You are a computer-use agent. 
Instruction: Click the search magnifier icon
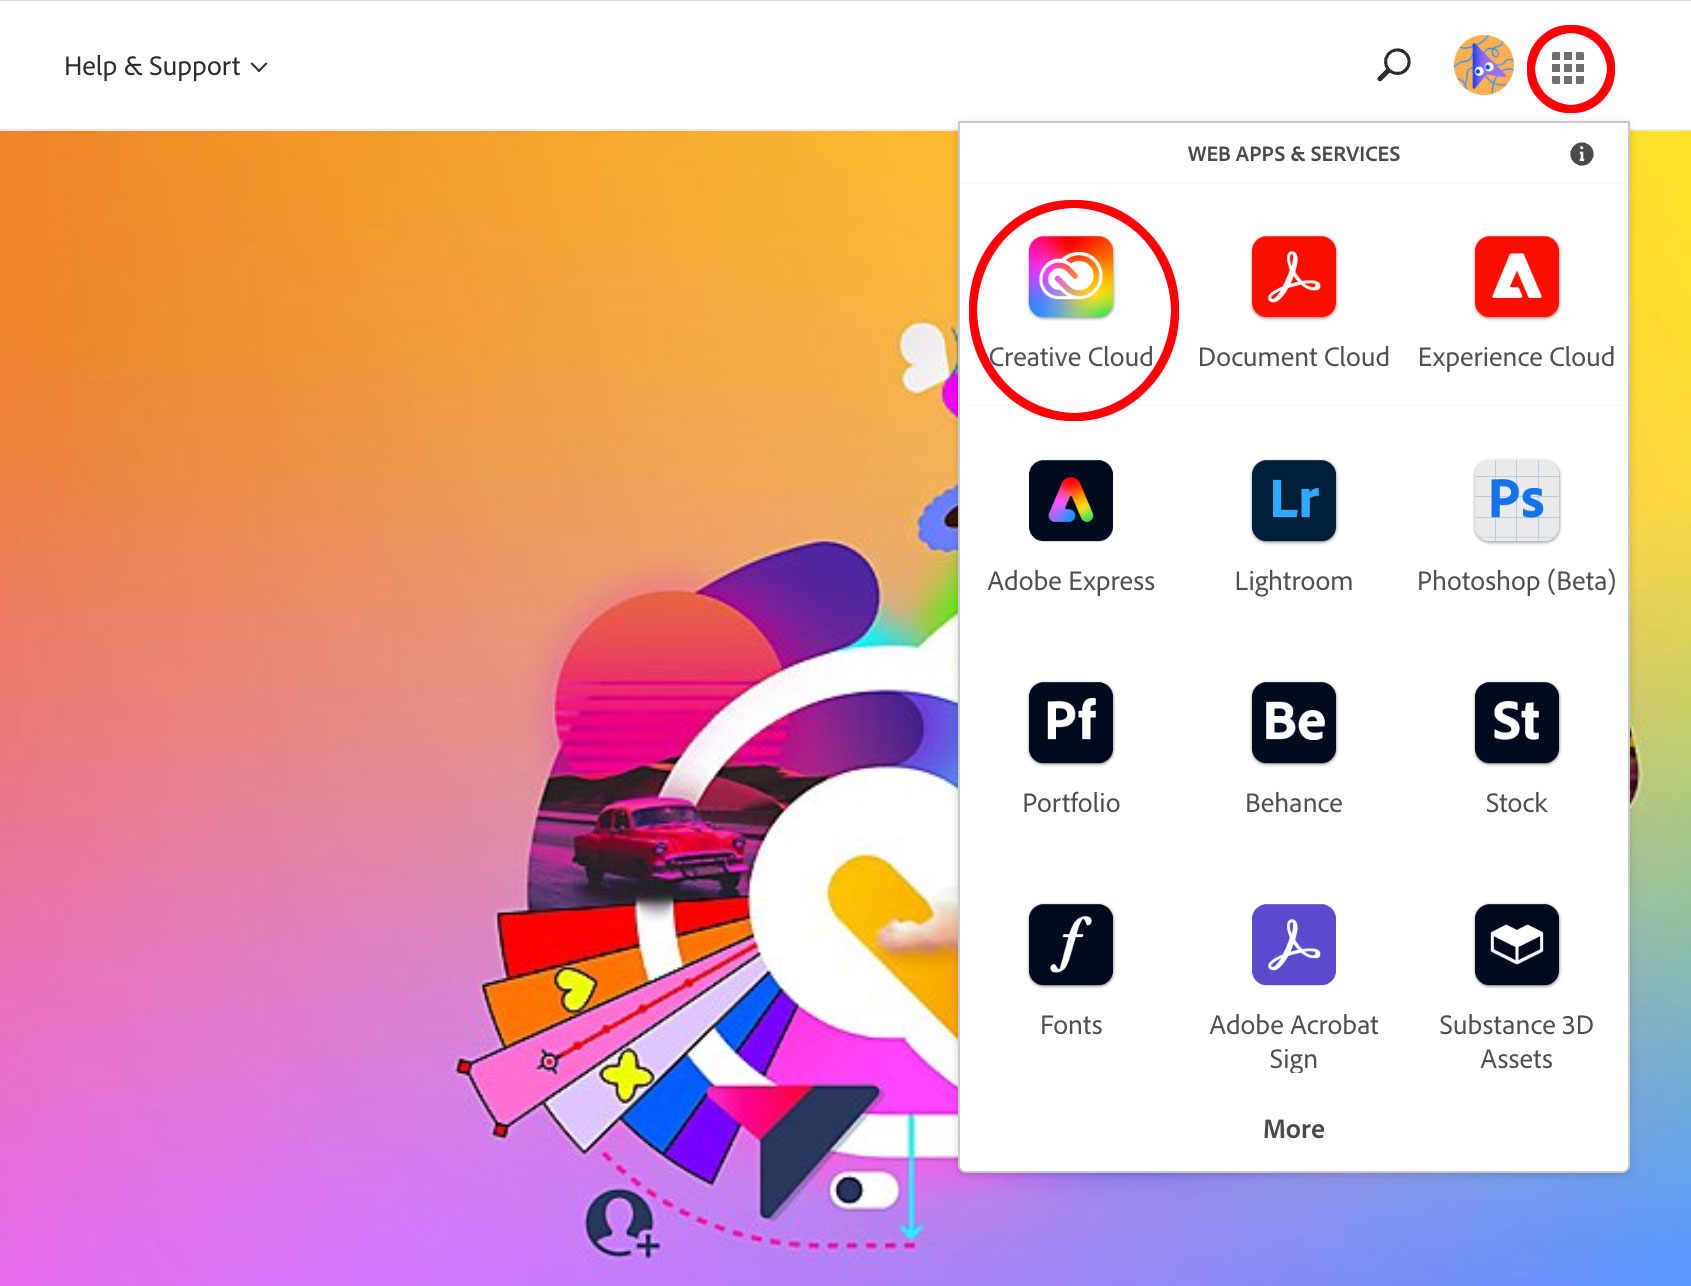(1392, 65)
